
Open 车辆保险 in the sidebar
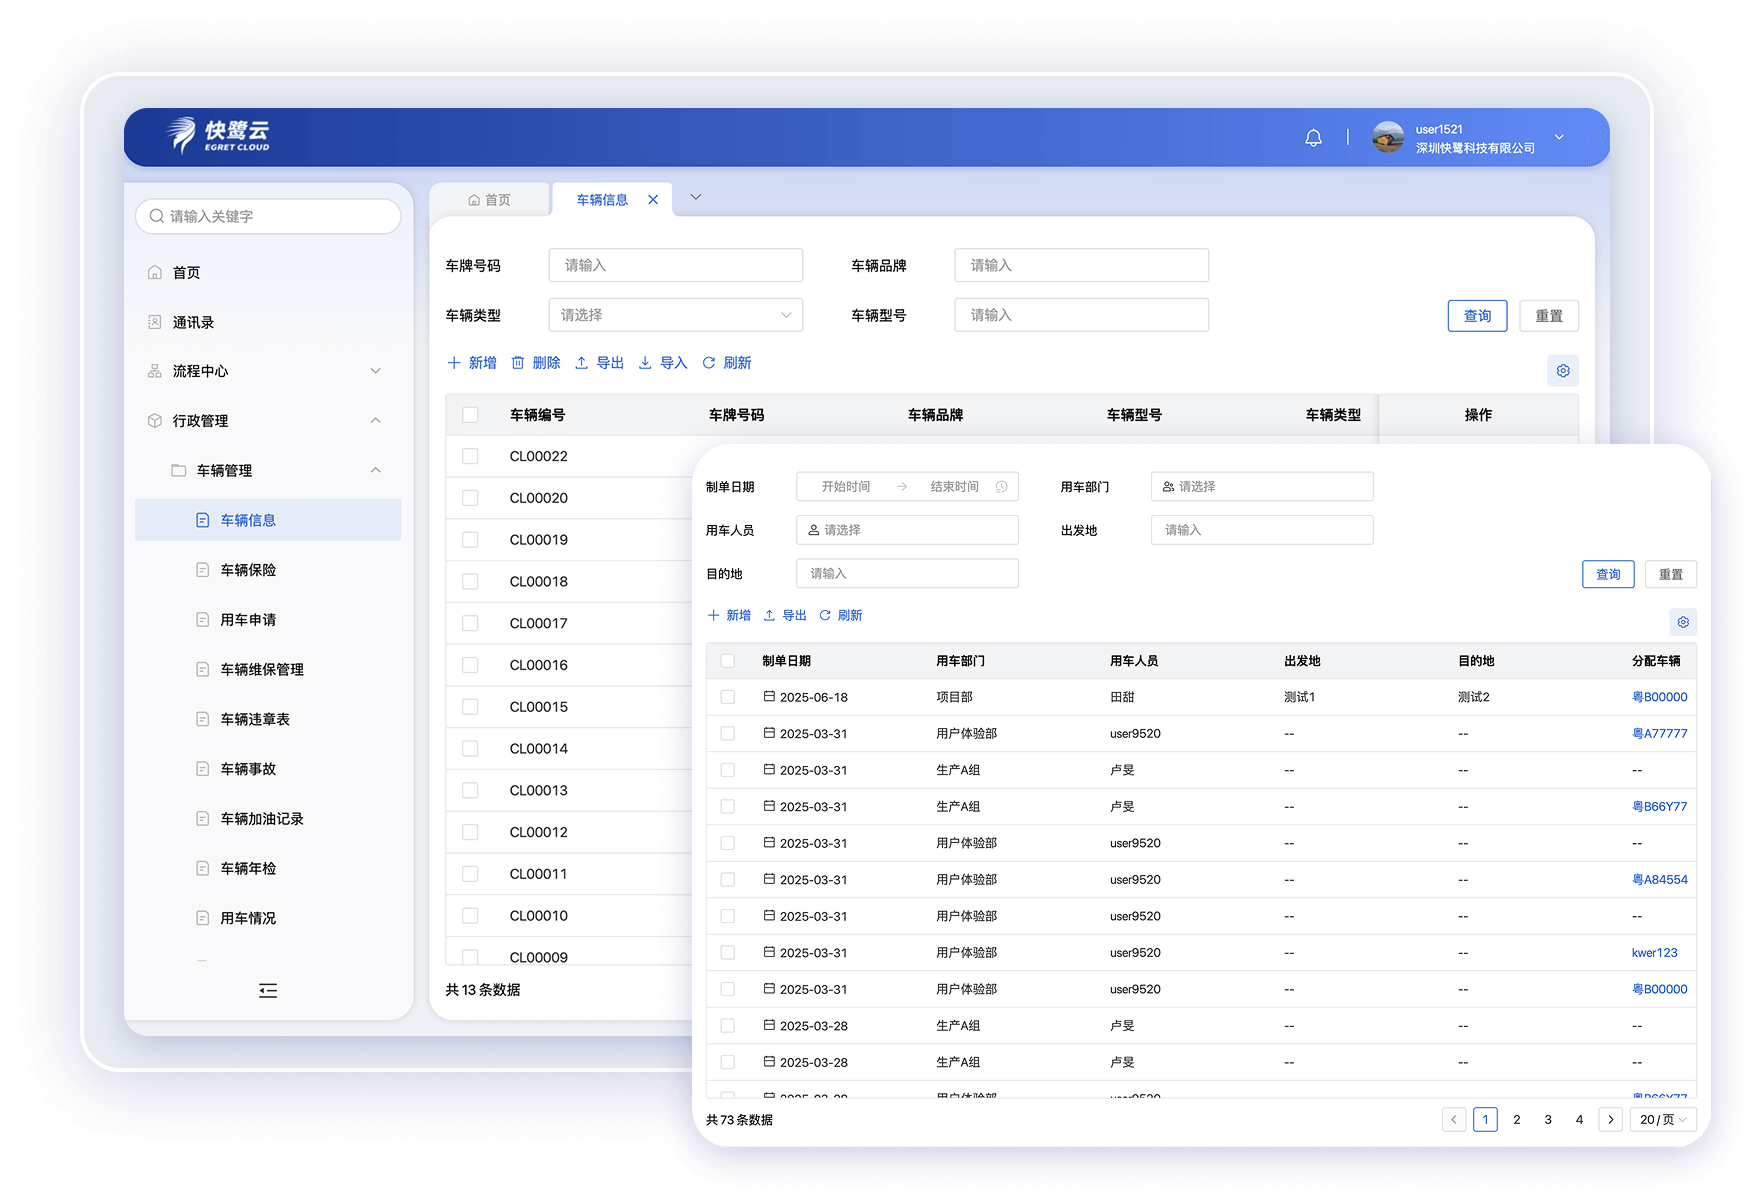248,570
